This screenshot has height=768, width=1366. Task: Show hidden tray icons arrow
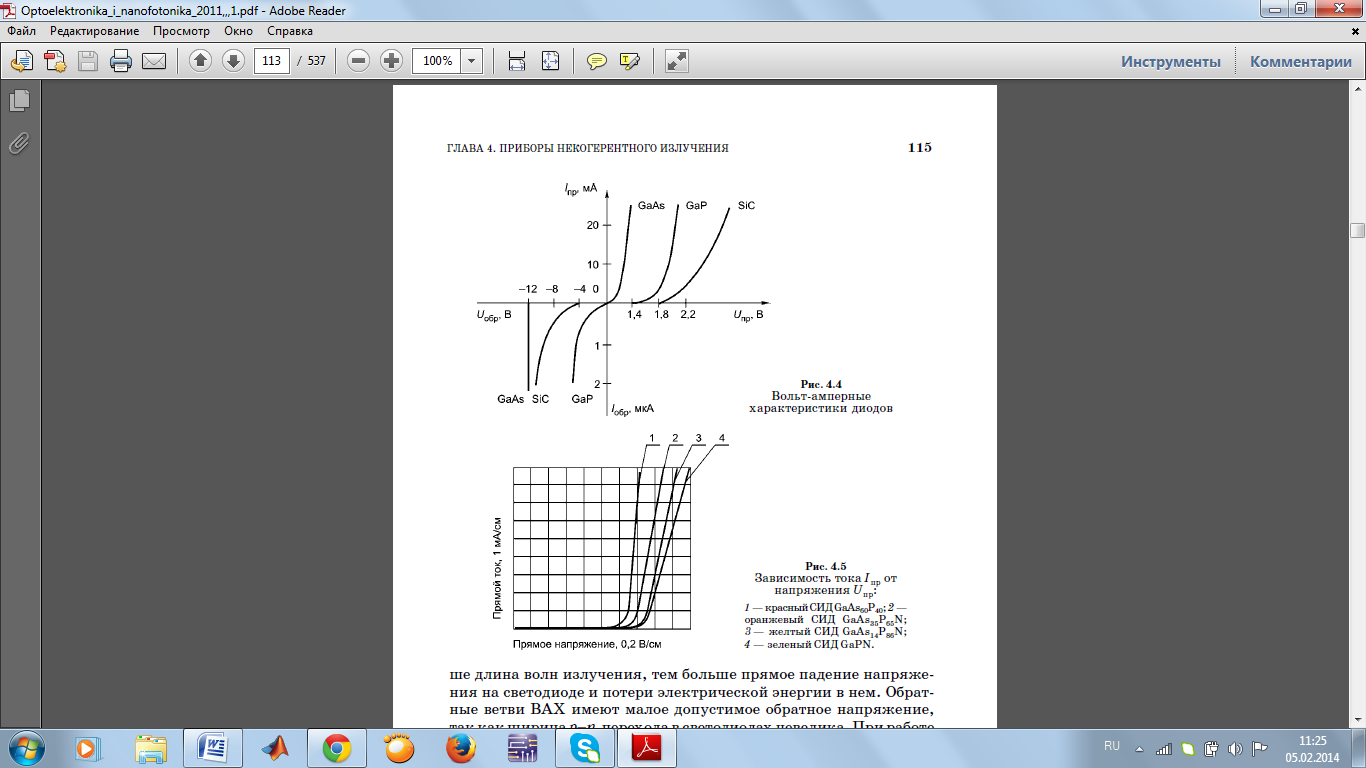1139,747
